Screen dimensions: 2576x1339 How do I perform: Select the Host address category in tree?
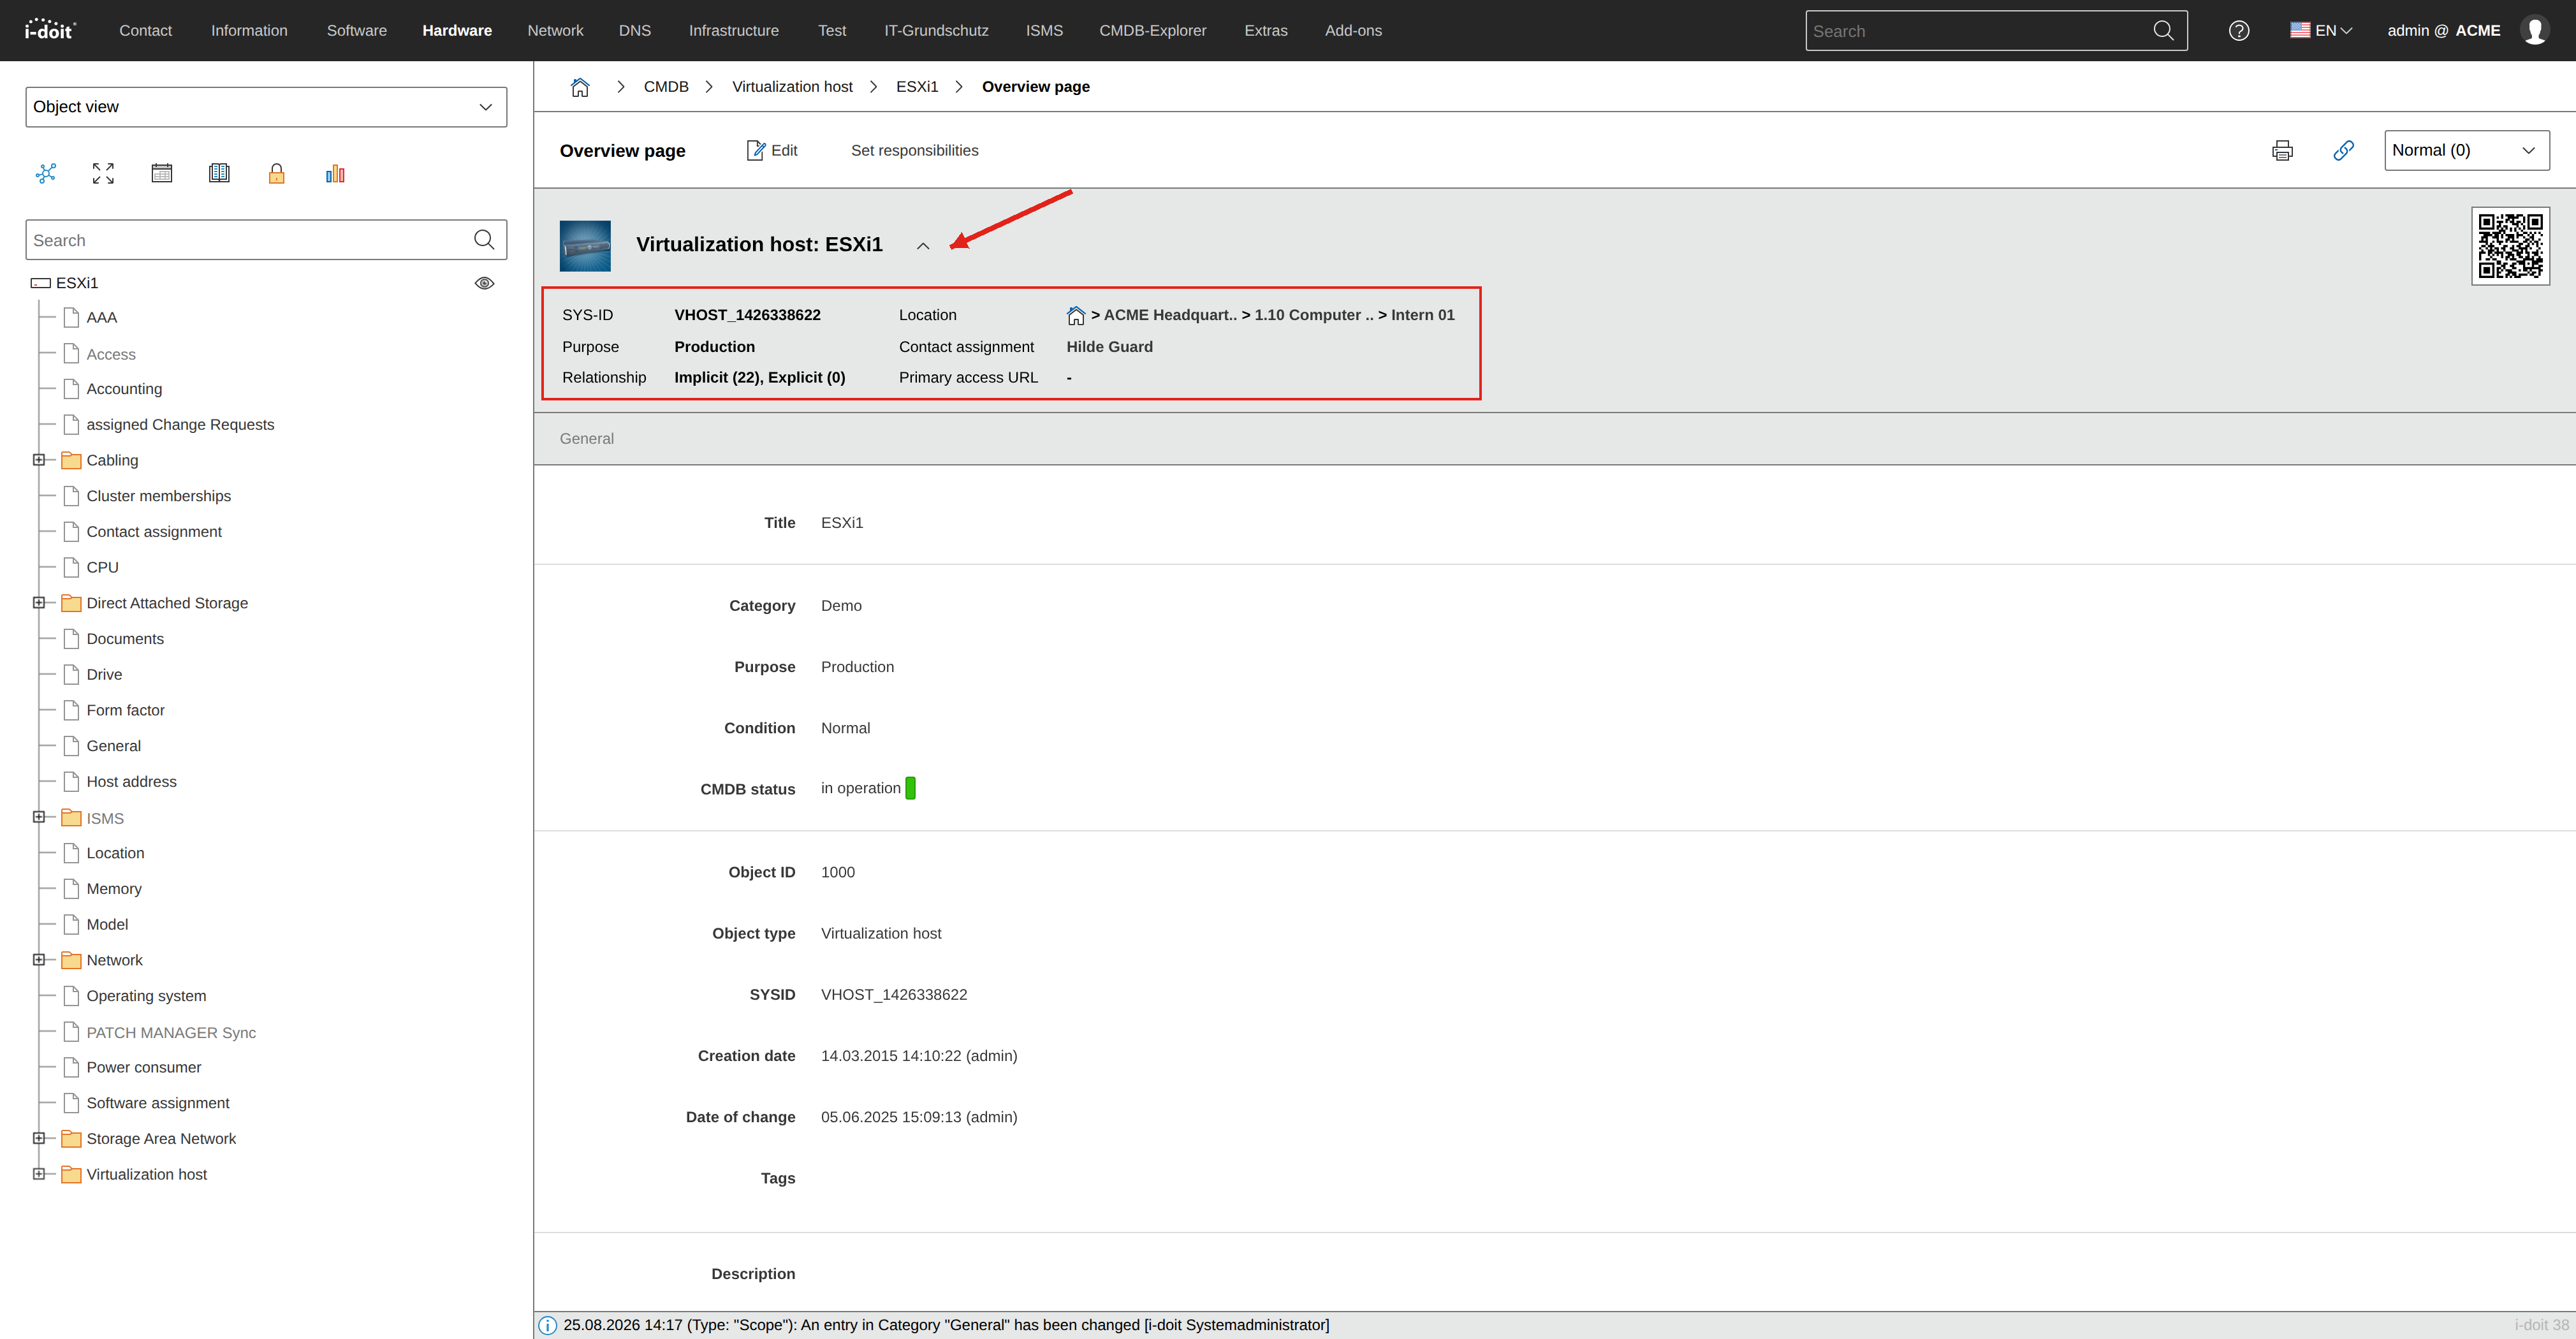[131, 782]
